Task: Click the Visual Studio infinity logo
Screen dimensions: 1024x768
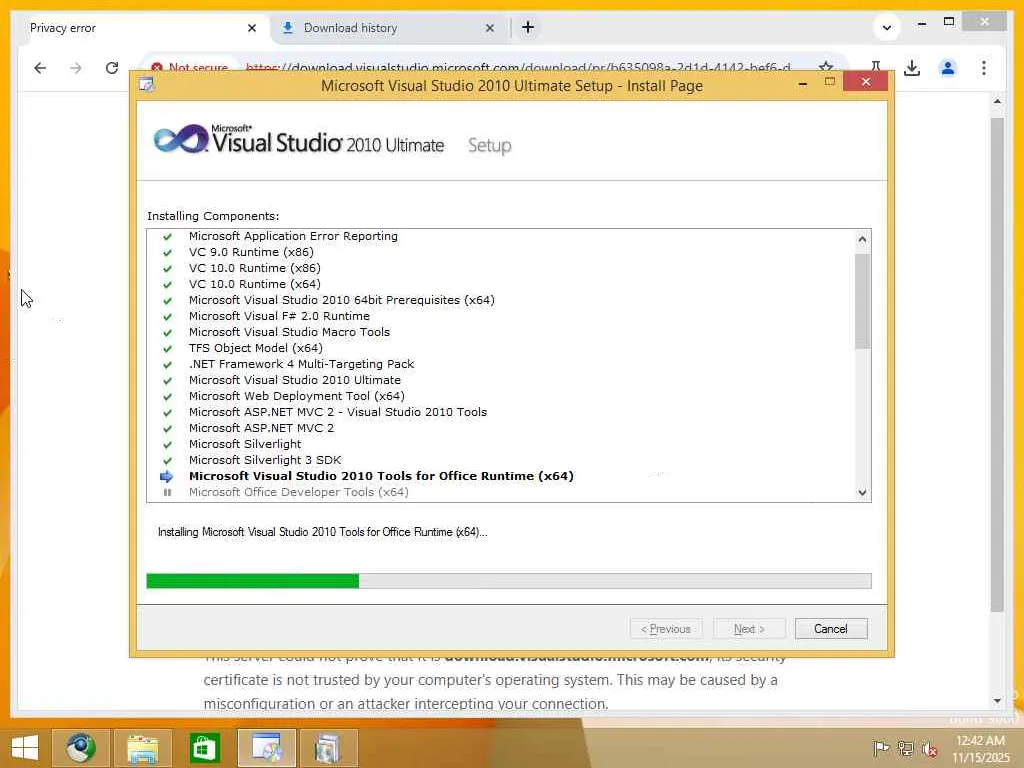Action: pyautogui.click(x=181, y=139)
